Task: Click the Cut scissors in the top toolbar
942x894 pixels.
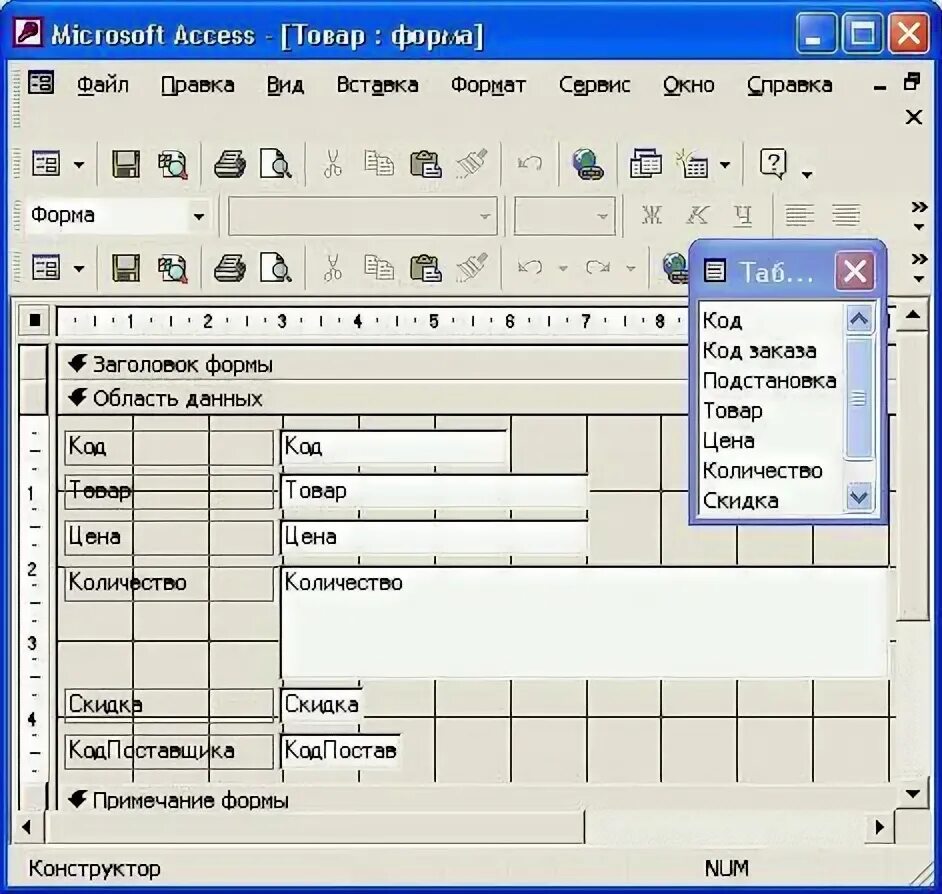Action: [x=332, y=164]
